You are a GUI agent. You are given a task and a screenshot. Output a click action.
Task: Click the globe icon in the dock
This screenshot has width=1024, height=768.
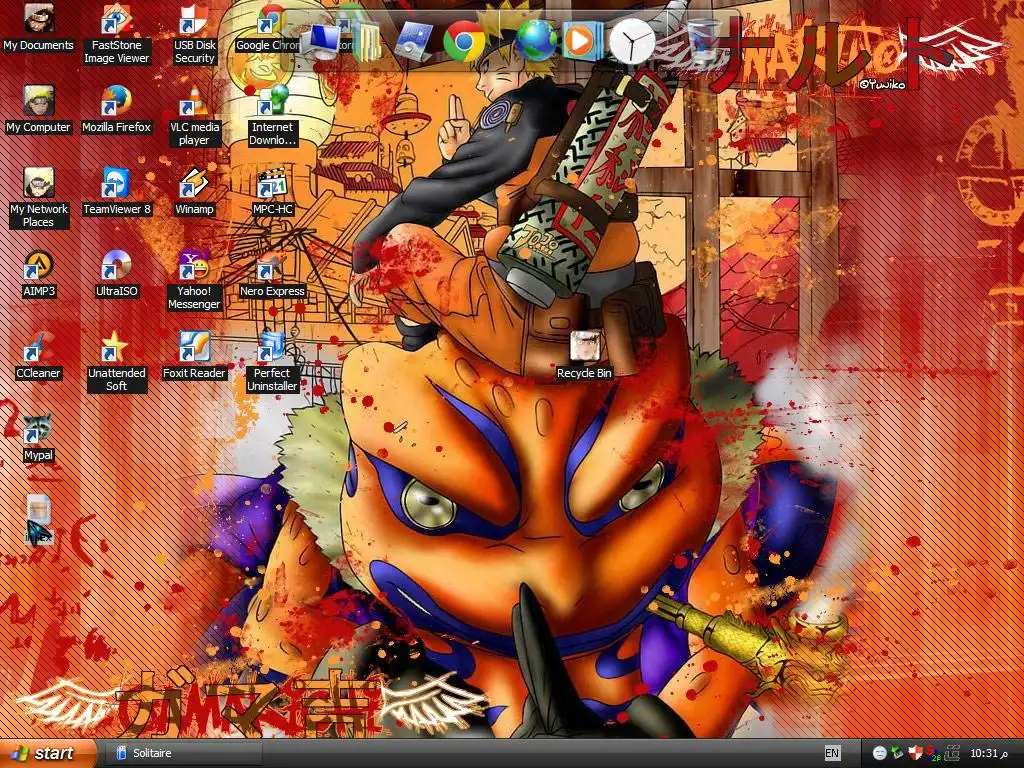[x=536, y=40]
